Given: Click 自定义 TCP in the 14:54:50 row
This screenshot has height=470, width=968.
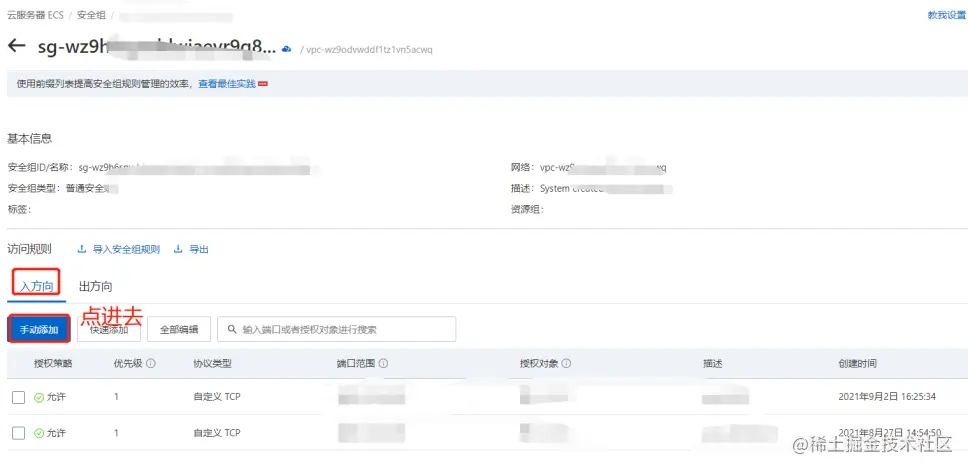Looking at the screenshot, I should coord(217,434).
